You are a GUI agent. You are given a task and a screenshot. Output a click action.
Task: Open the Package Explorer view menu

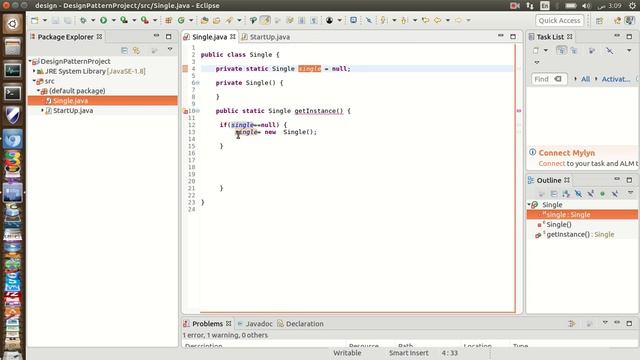[170, 50]
